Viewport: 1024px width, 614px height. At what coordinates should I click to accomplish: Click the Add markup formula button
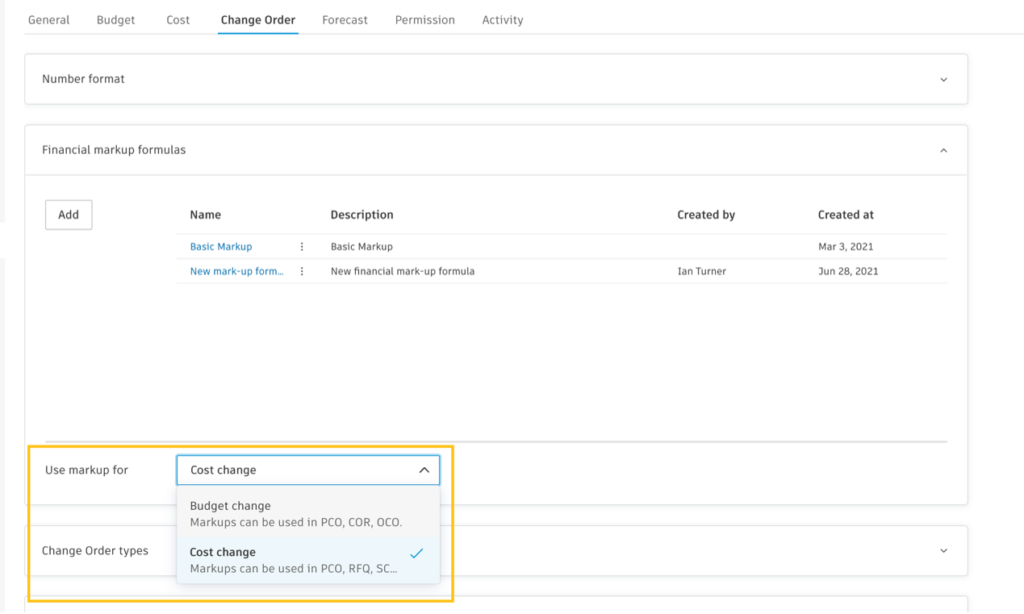[x=69, y=214]
